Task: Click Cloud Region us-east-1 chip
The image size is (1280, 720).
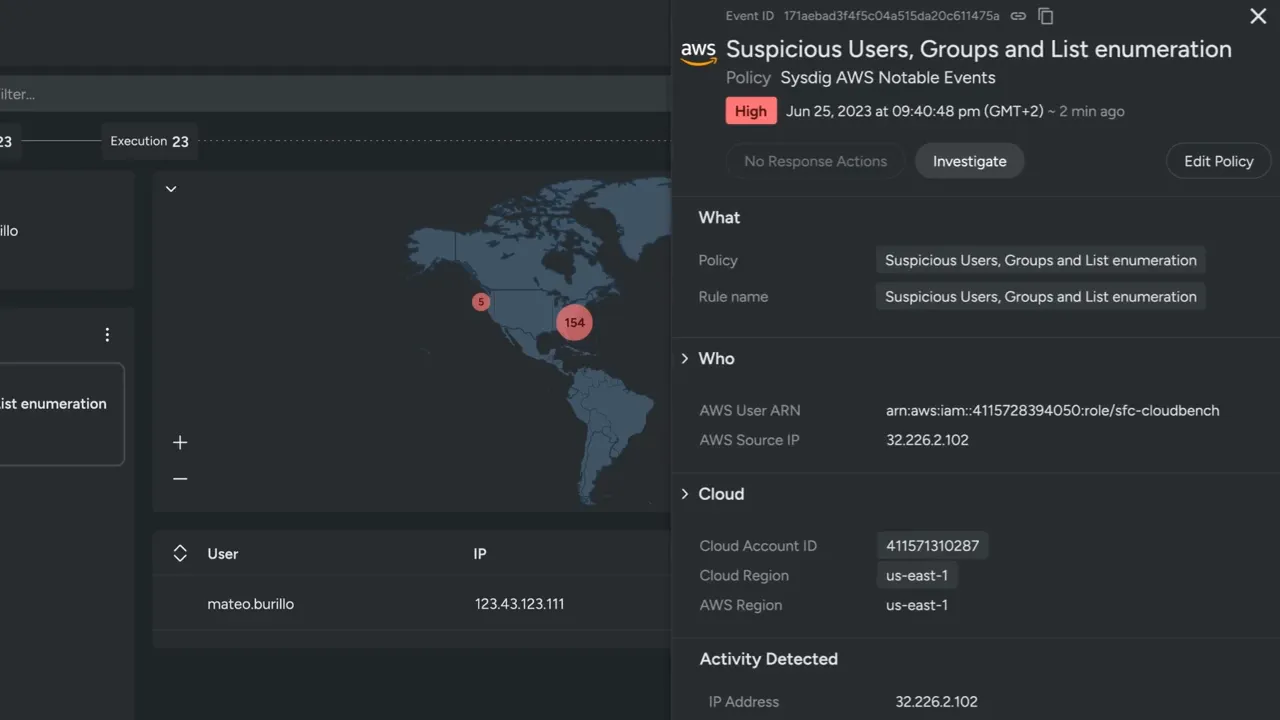Action: tap(917, 575)
